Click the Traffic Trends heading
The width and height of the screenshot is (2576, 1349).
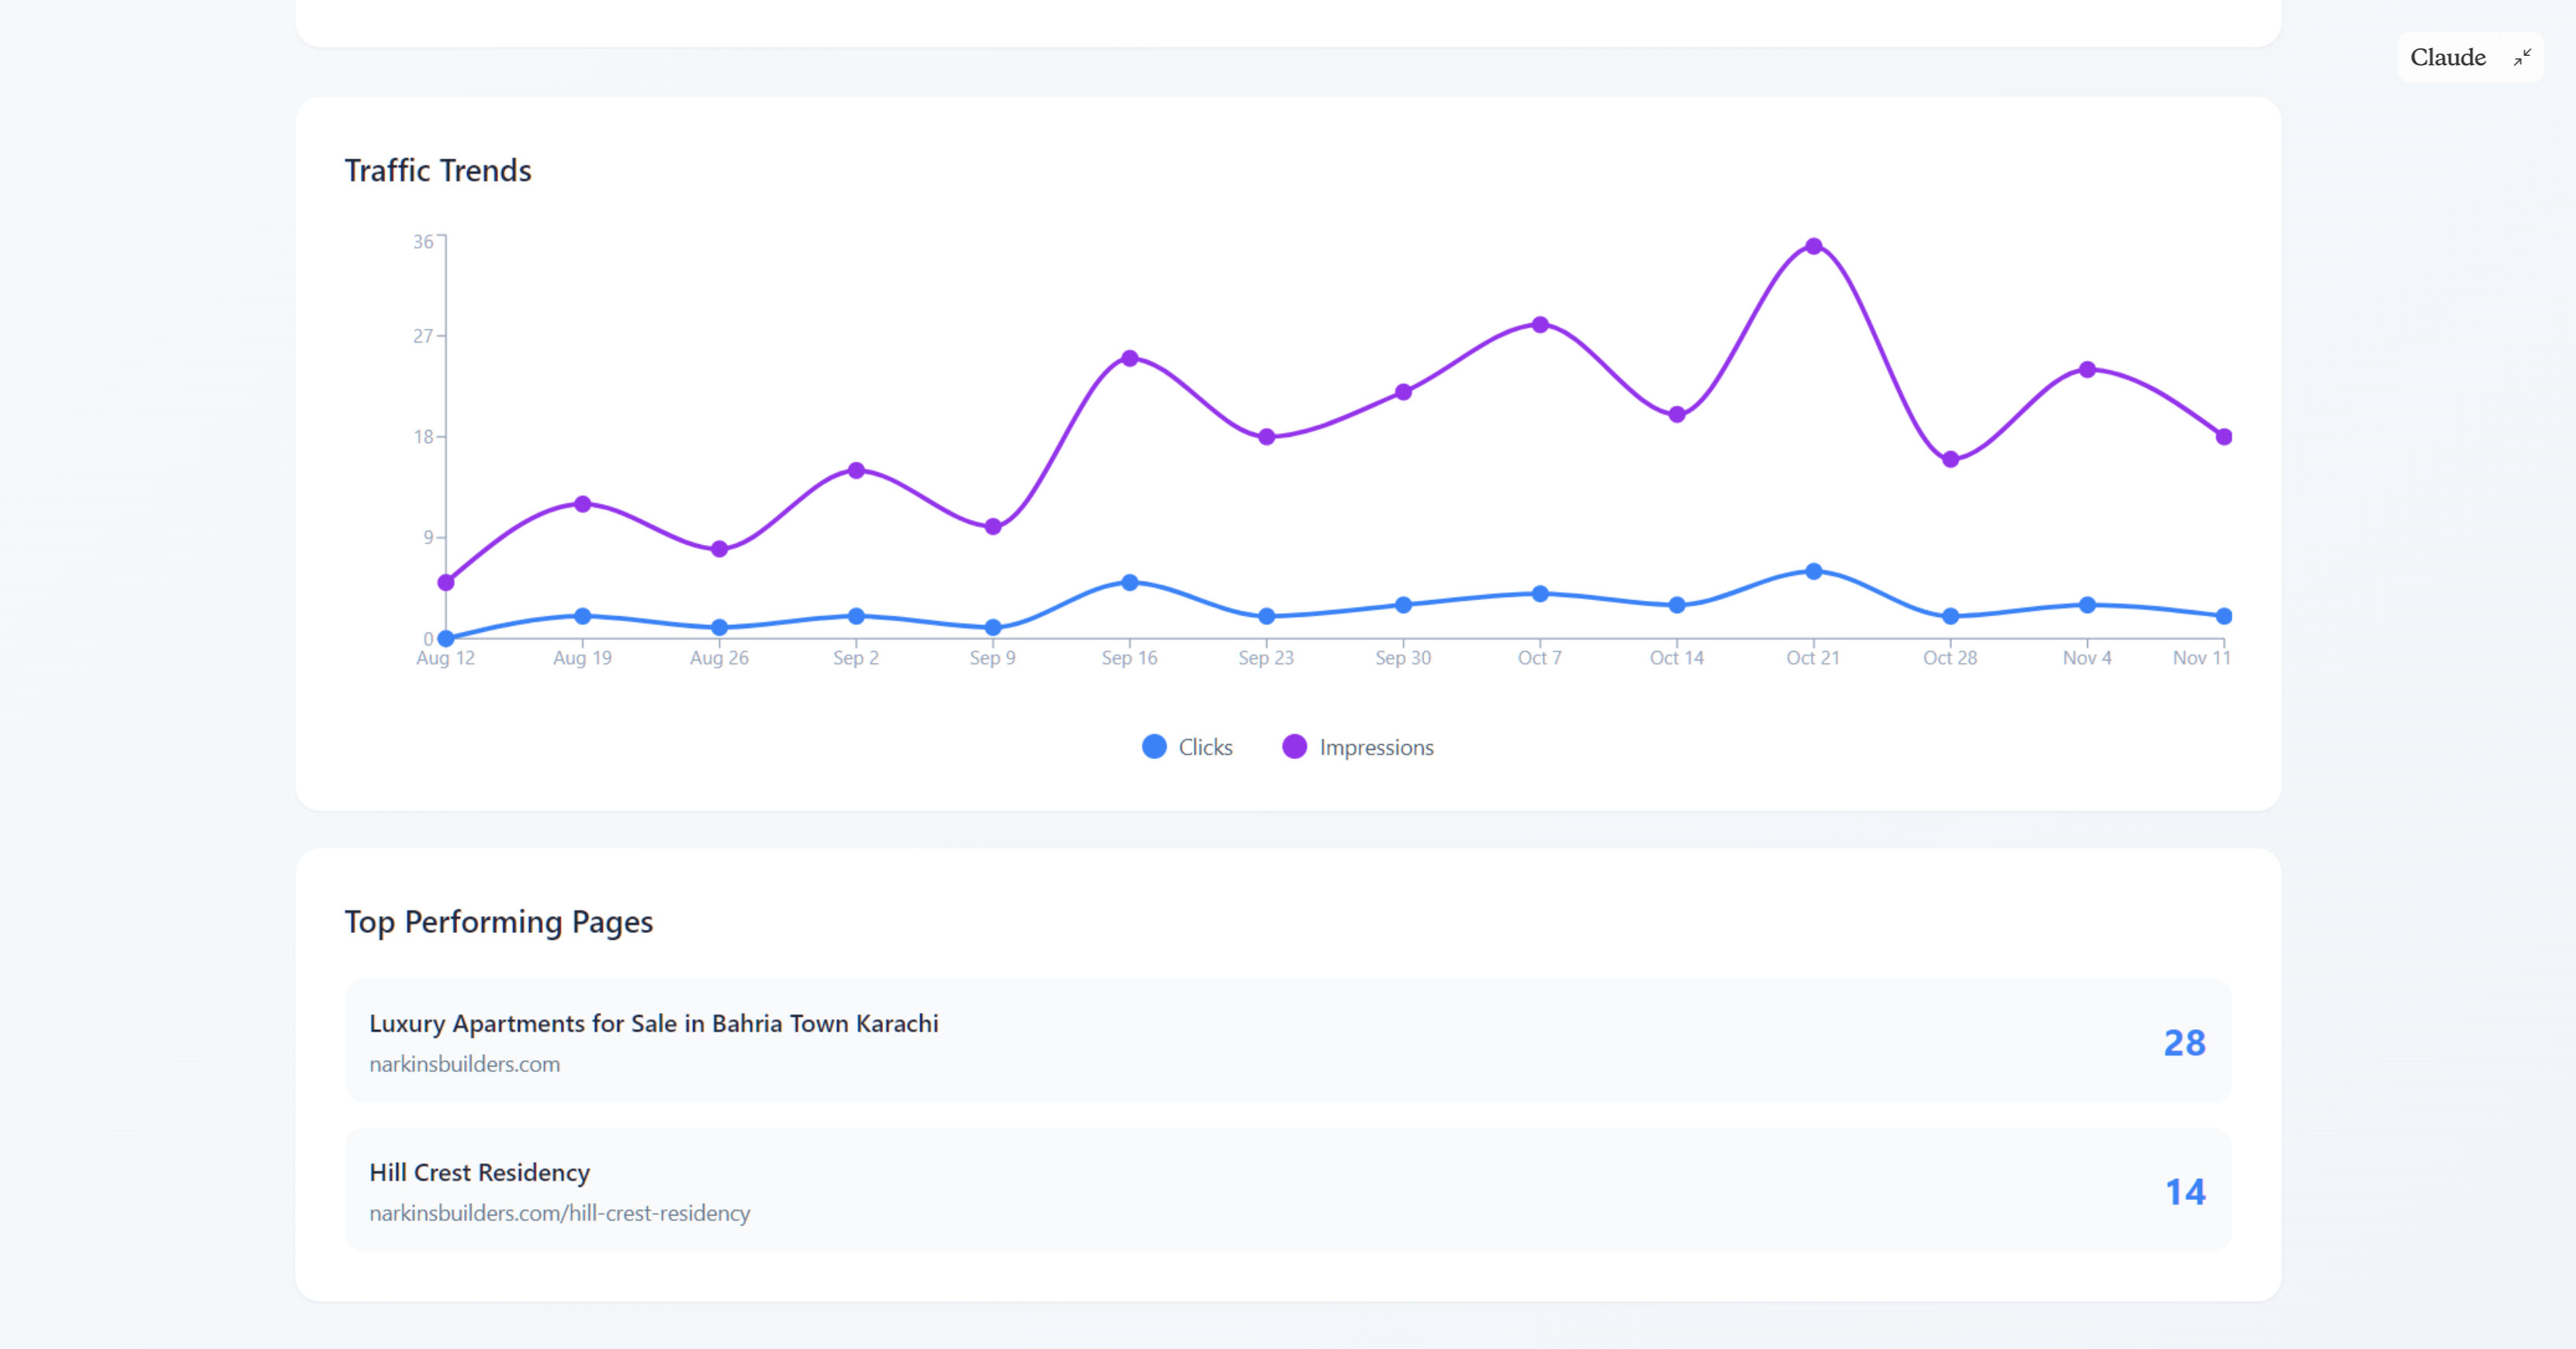pos(438,170)
